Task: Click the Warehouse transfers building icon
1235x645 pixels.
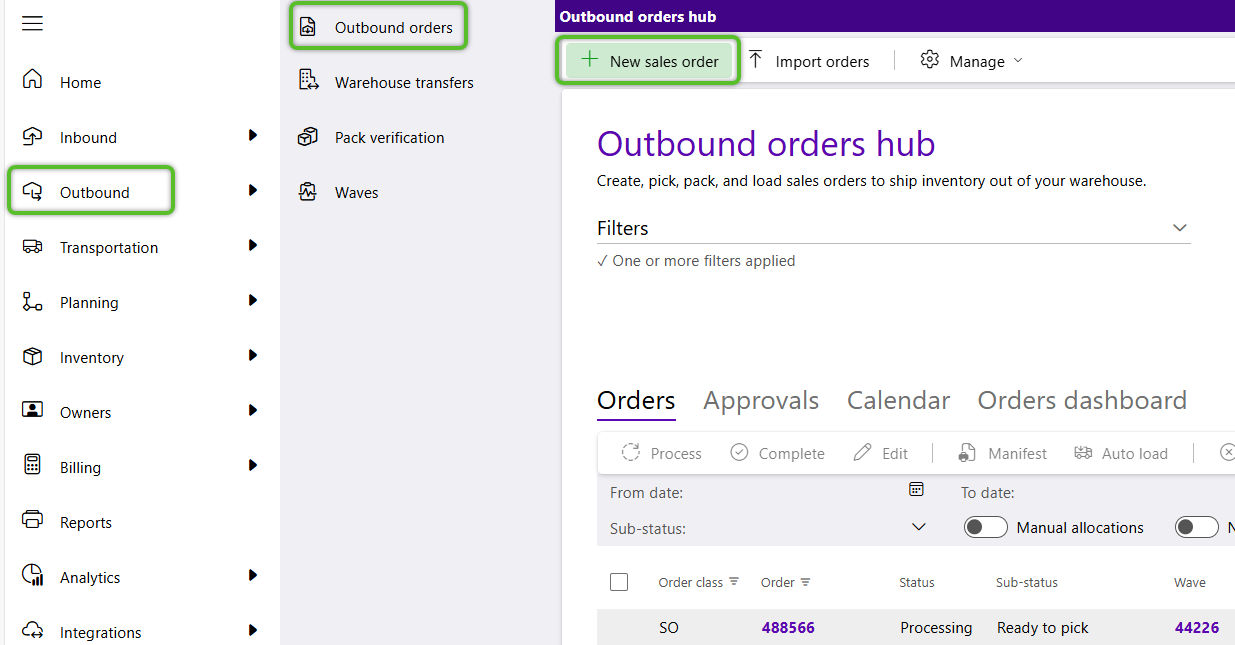Action: pyautogui.click(x=308, y=81)
